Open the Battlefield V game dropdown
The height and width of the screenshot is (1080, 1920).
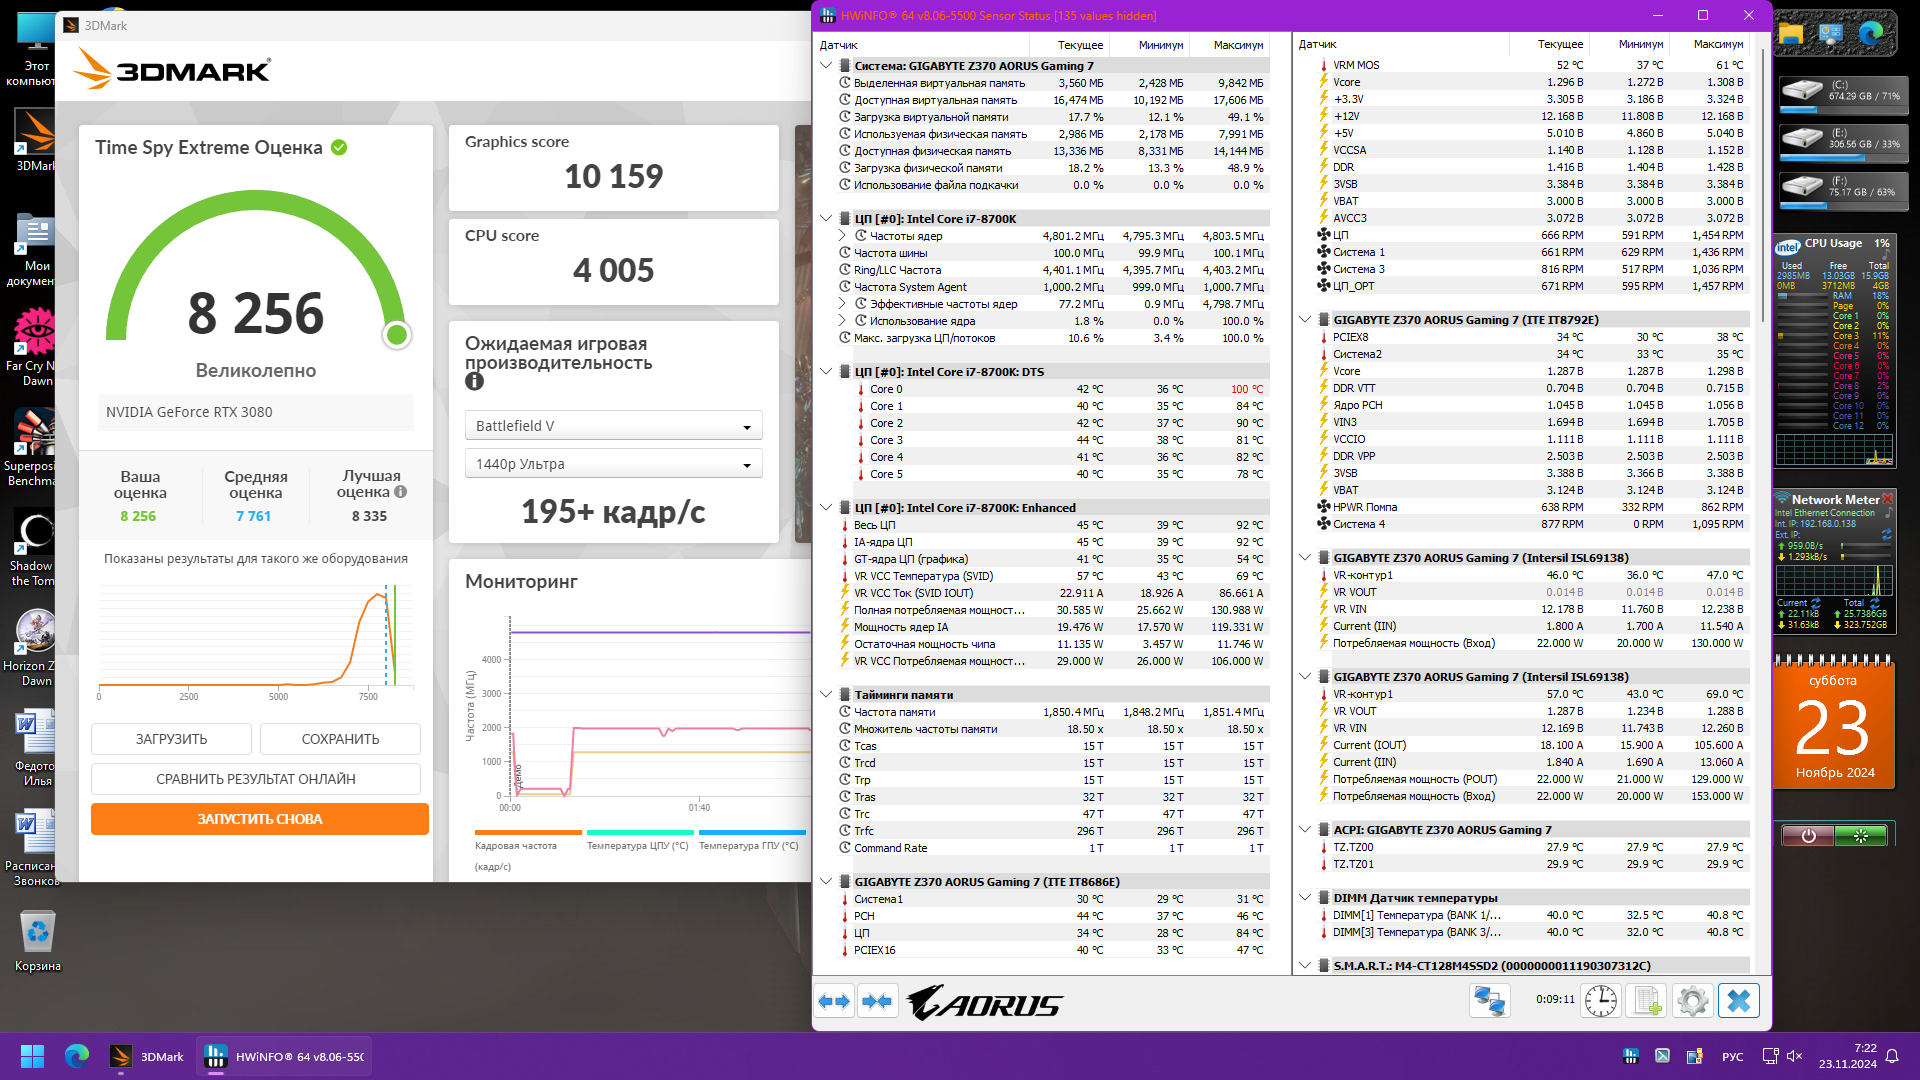[x=613, y=426]
